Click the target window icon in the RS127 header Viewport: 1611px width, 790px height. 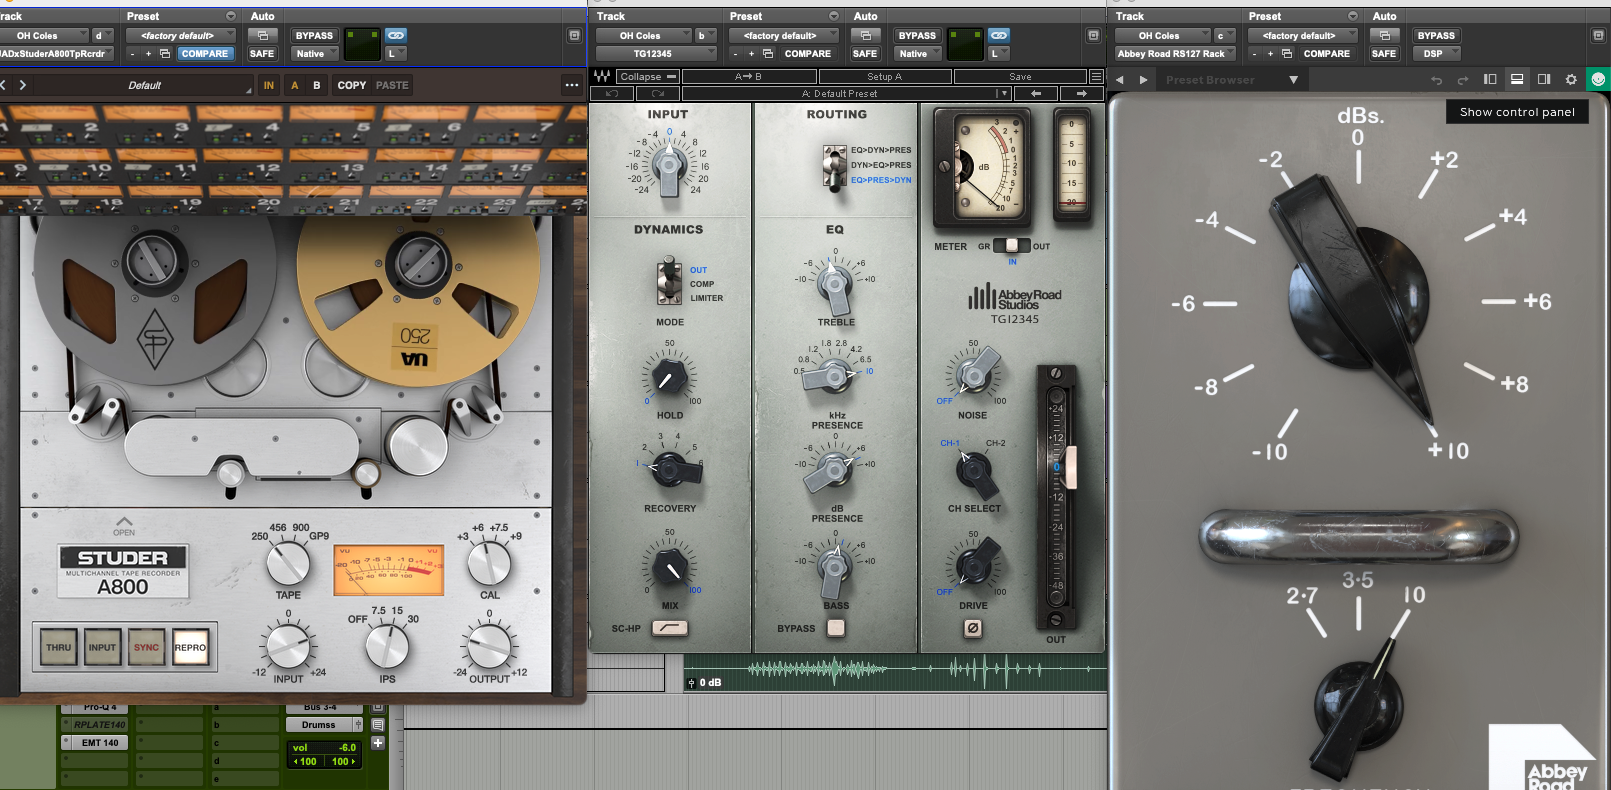1598,35
